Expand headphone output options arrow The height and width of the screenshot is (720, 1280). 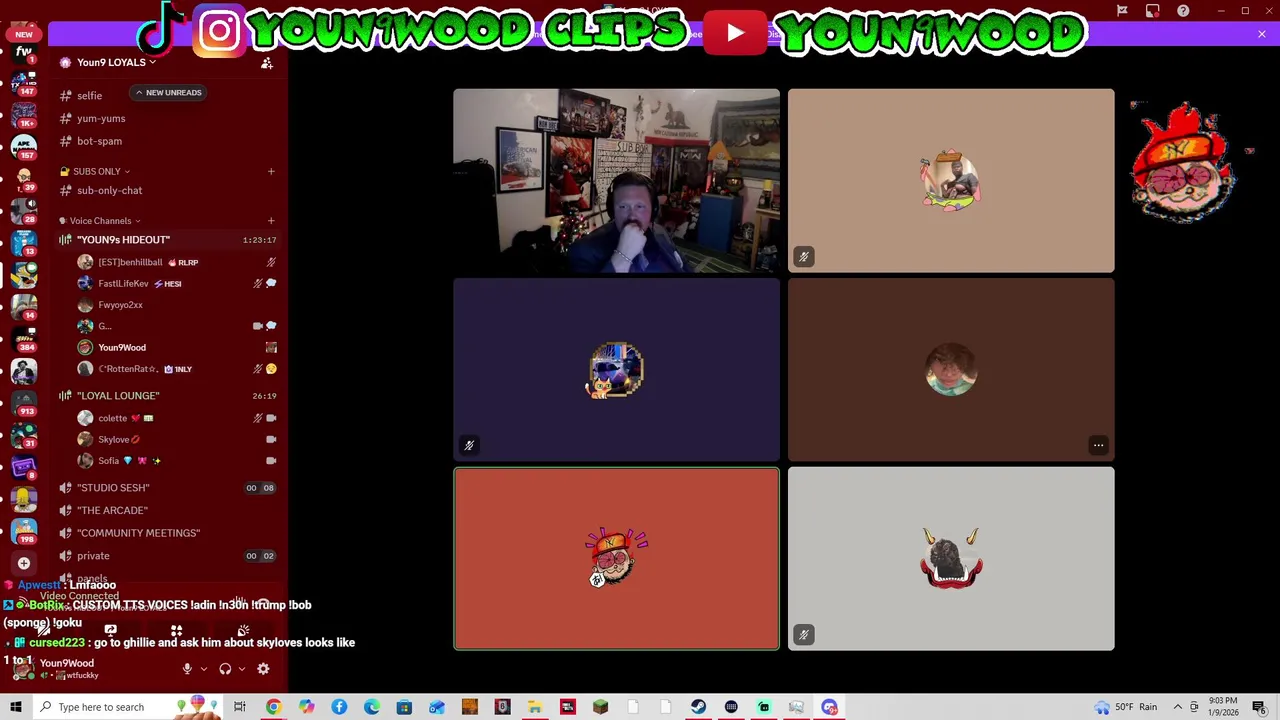[x=241, y=669]
